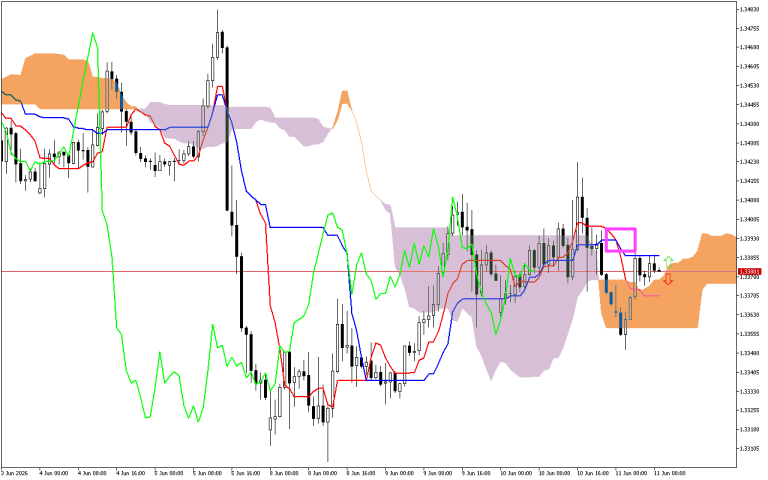
Task: Click the 10 Jun 16:00 time label
Action: [x=593, y=473]
